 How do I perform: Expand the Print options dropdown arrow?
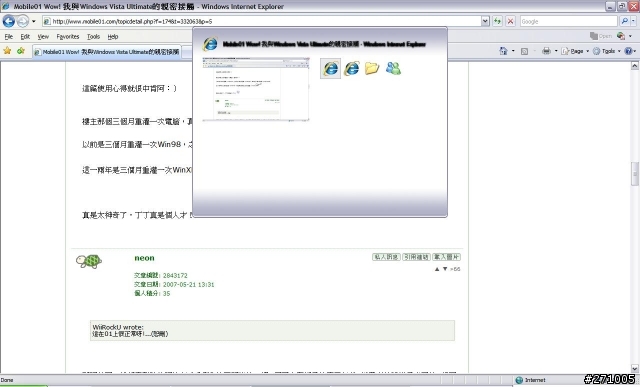556,51
